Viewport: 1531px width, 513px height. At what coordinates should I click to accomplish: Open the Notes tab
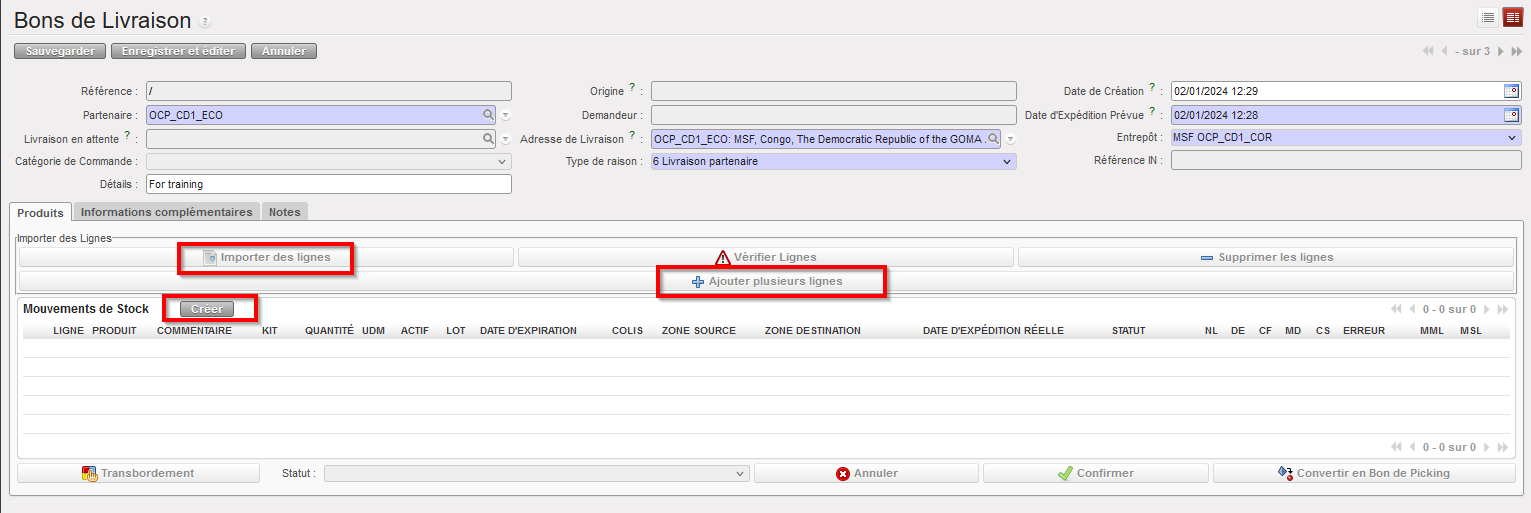[x=284, y=212]
